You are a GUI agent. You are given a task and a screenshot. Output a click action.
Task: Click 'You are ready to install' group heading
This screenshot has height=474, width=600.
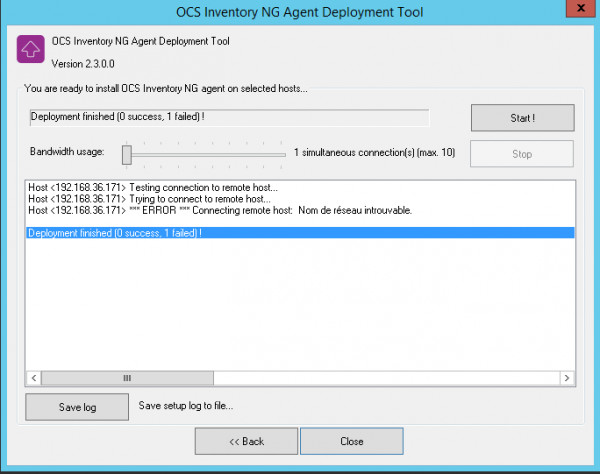(165, 88)
